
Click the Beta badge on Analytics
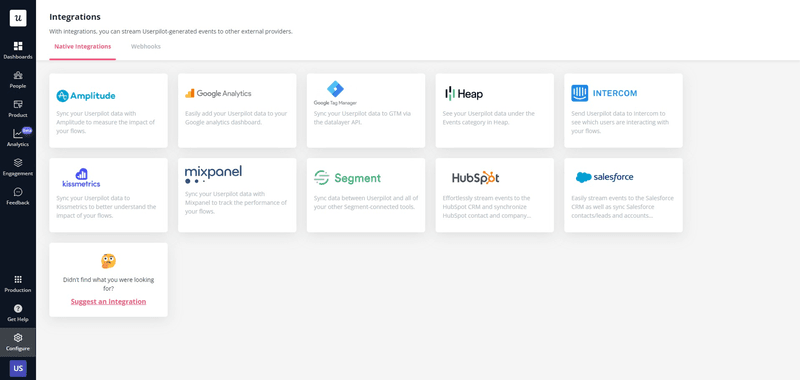click(x=27, y=130)
